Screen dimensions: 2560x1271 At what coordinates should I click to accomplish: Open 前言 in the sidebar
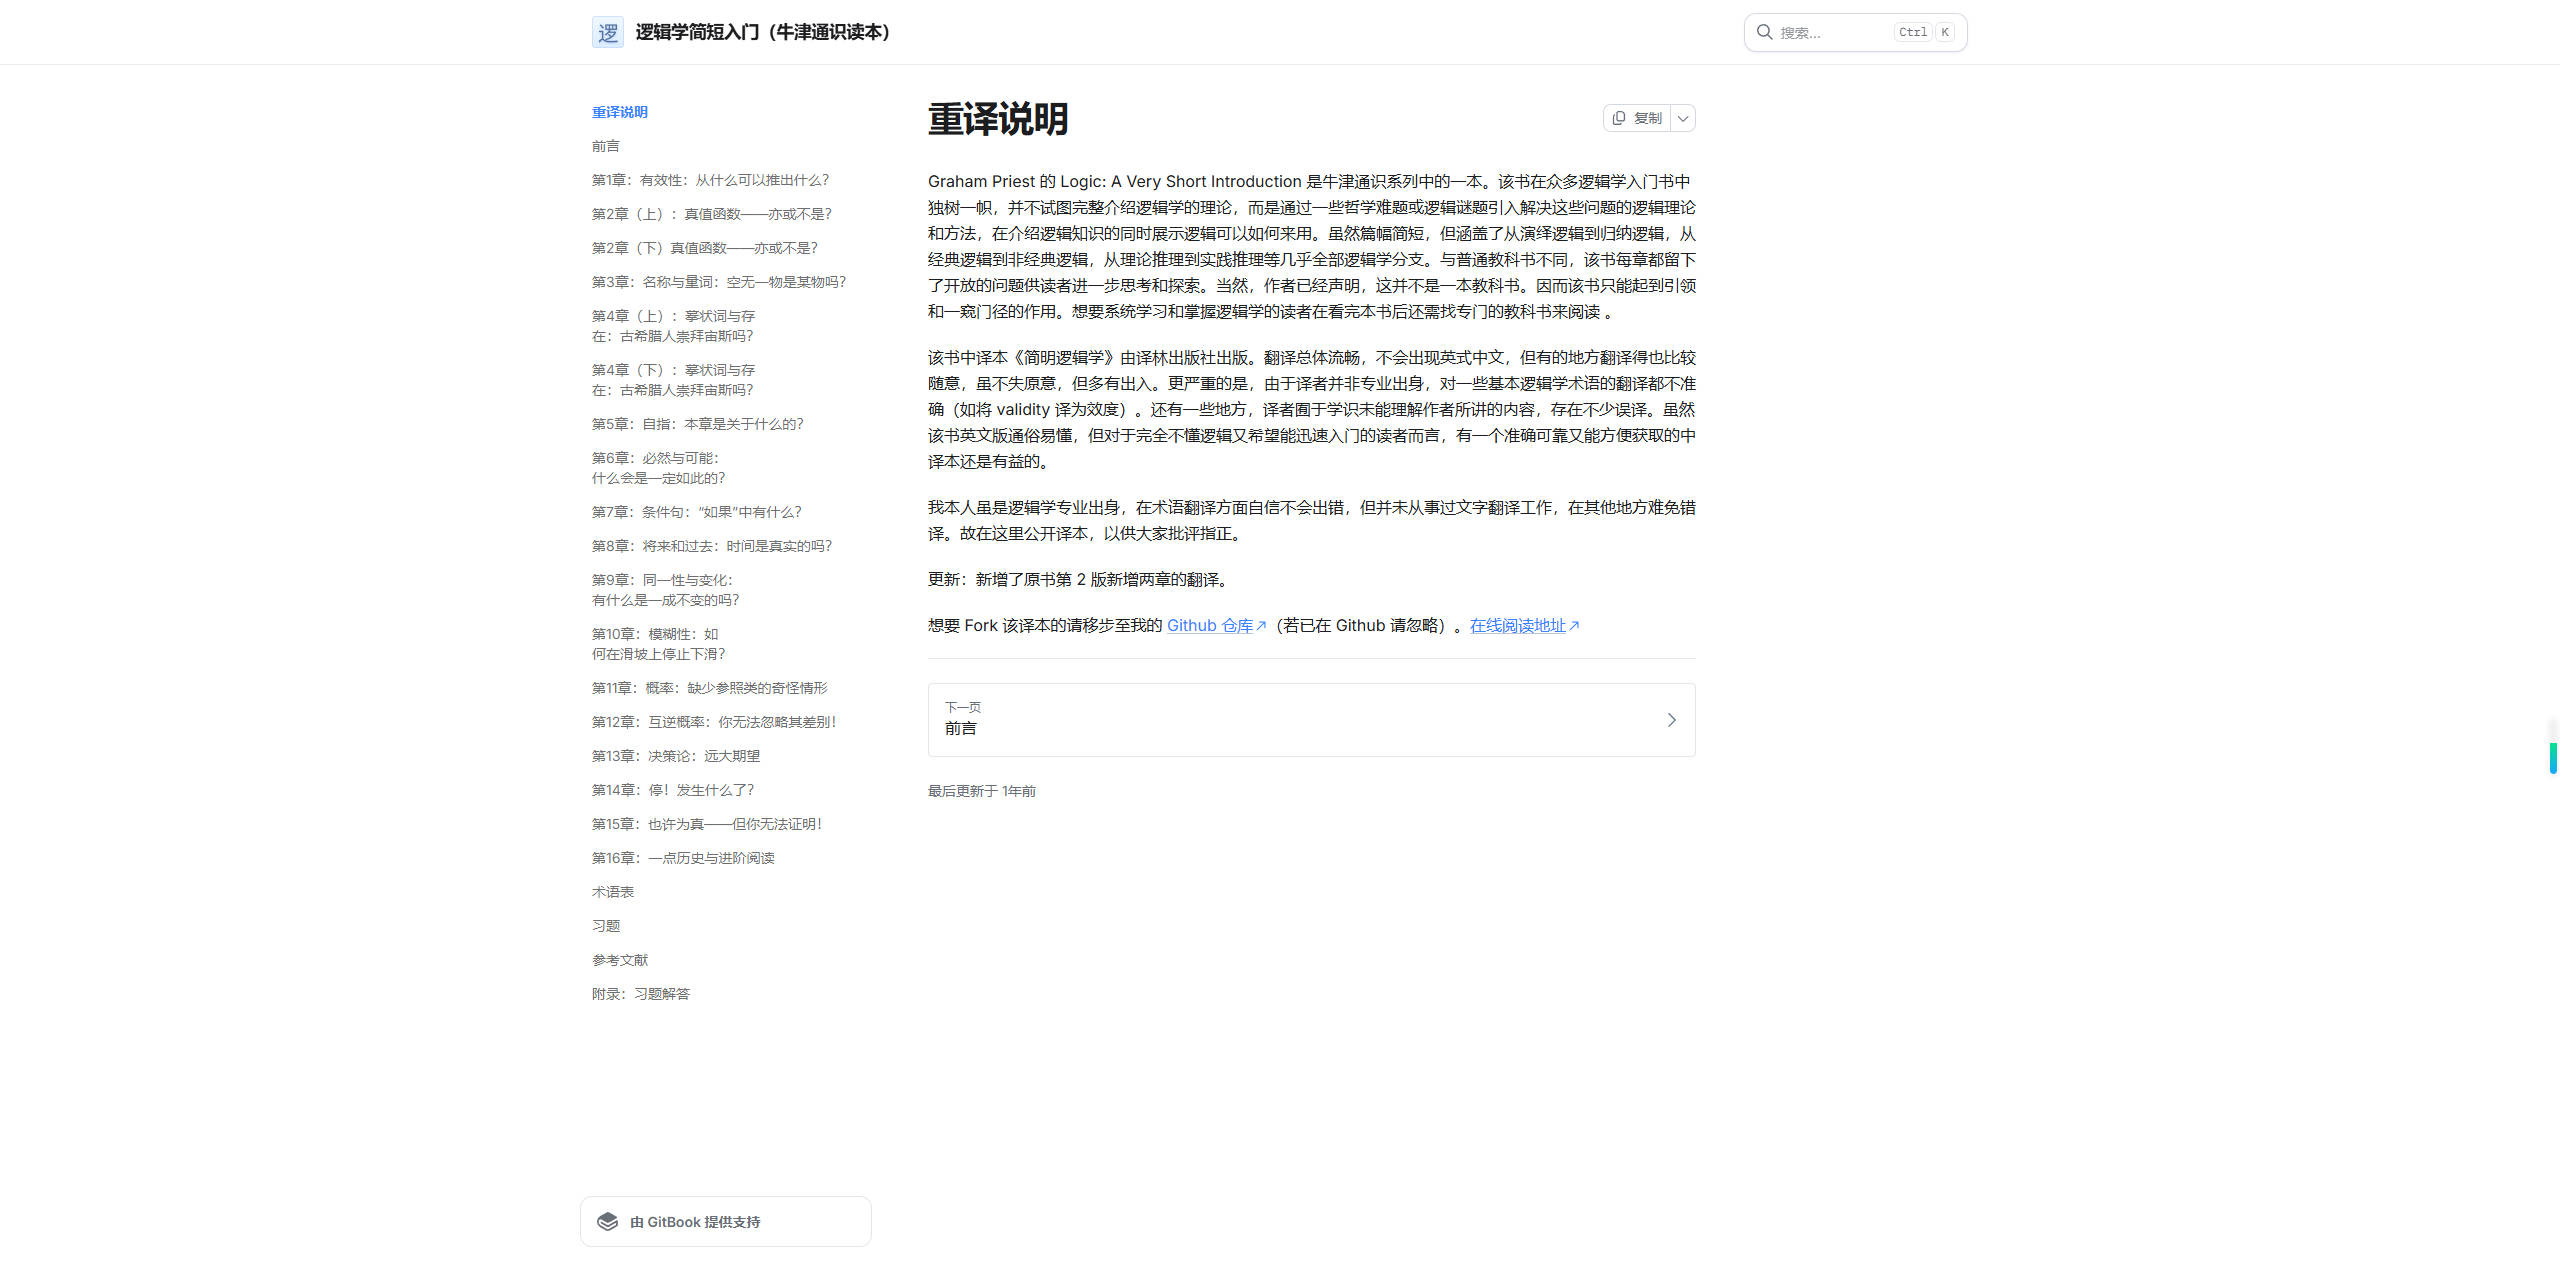click(606, 146)
